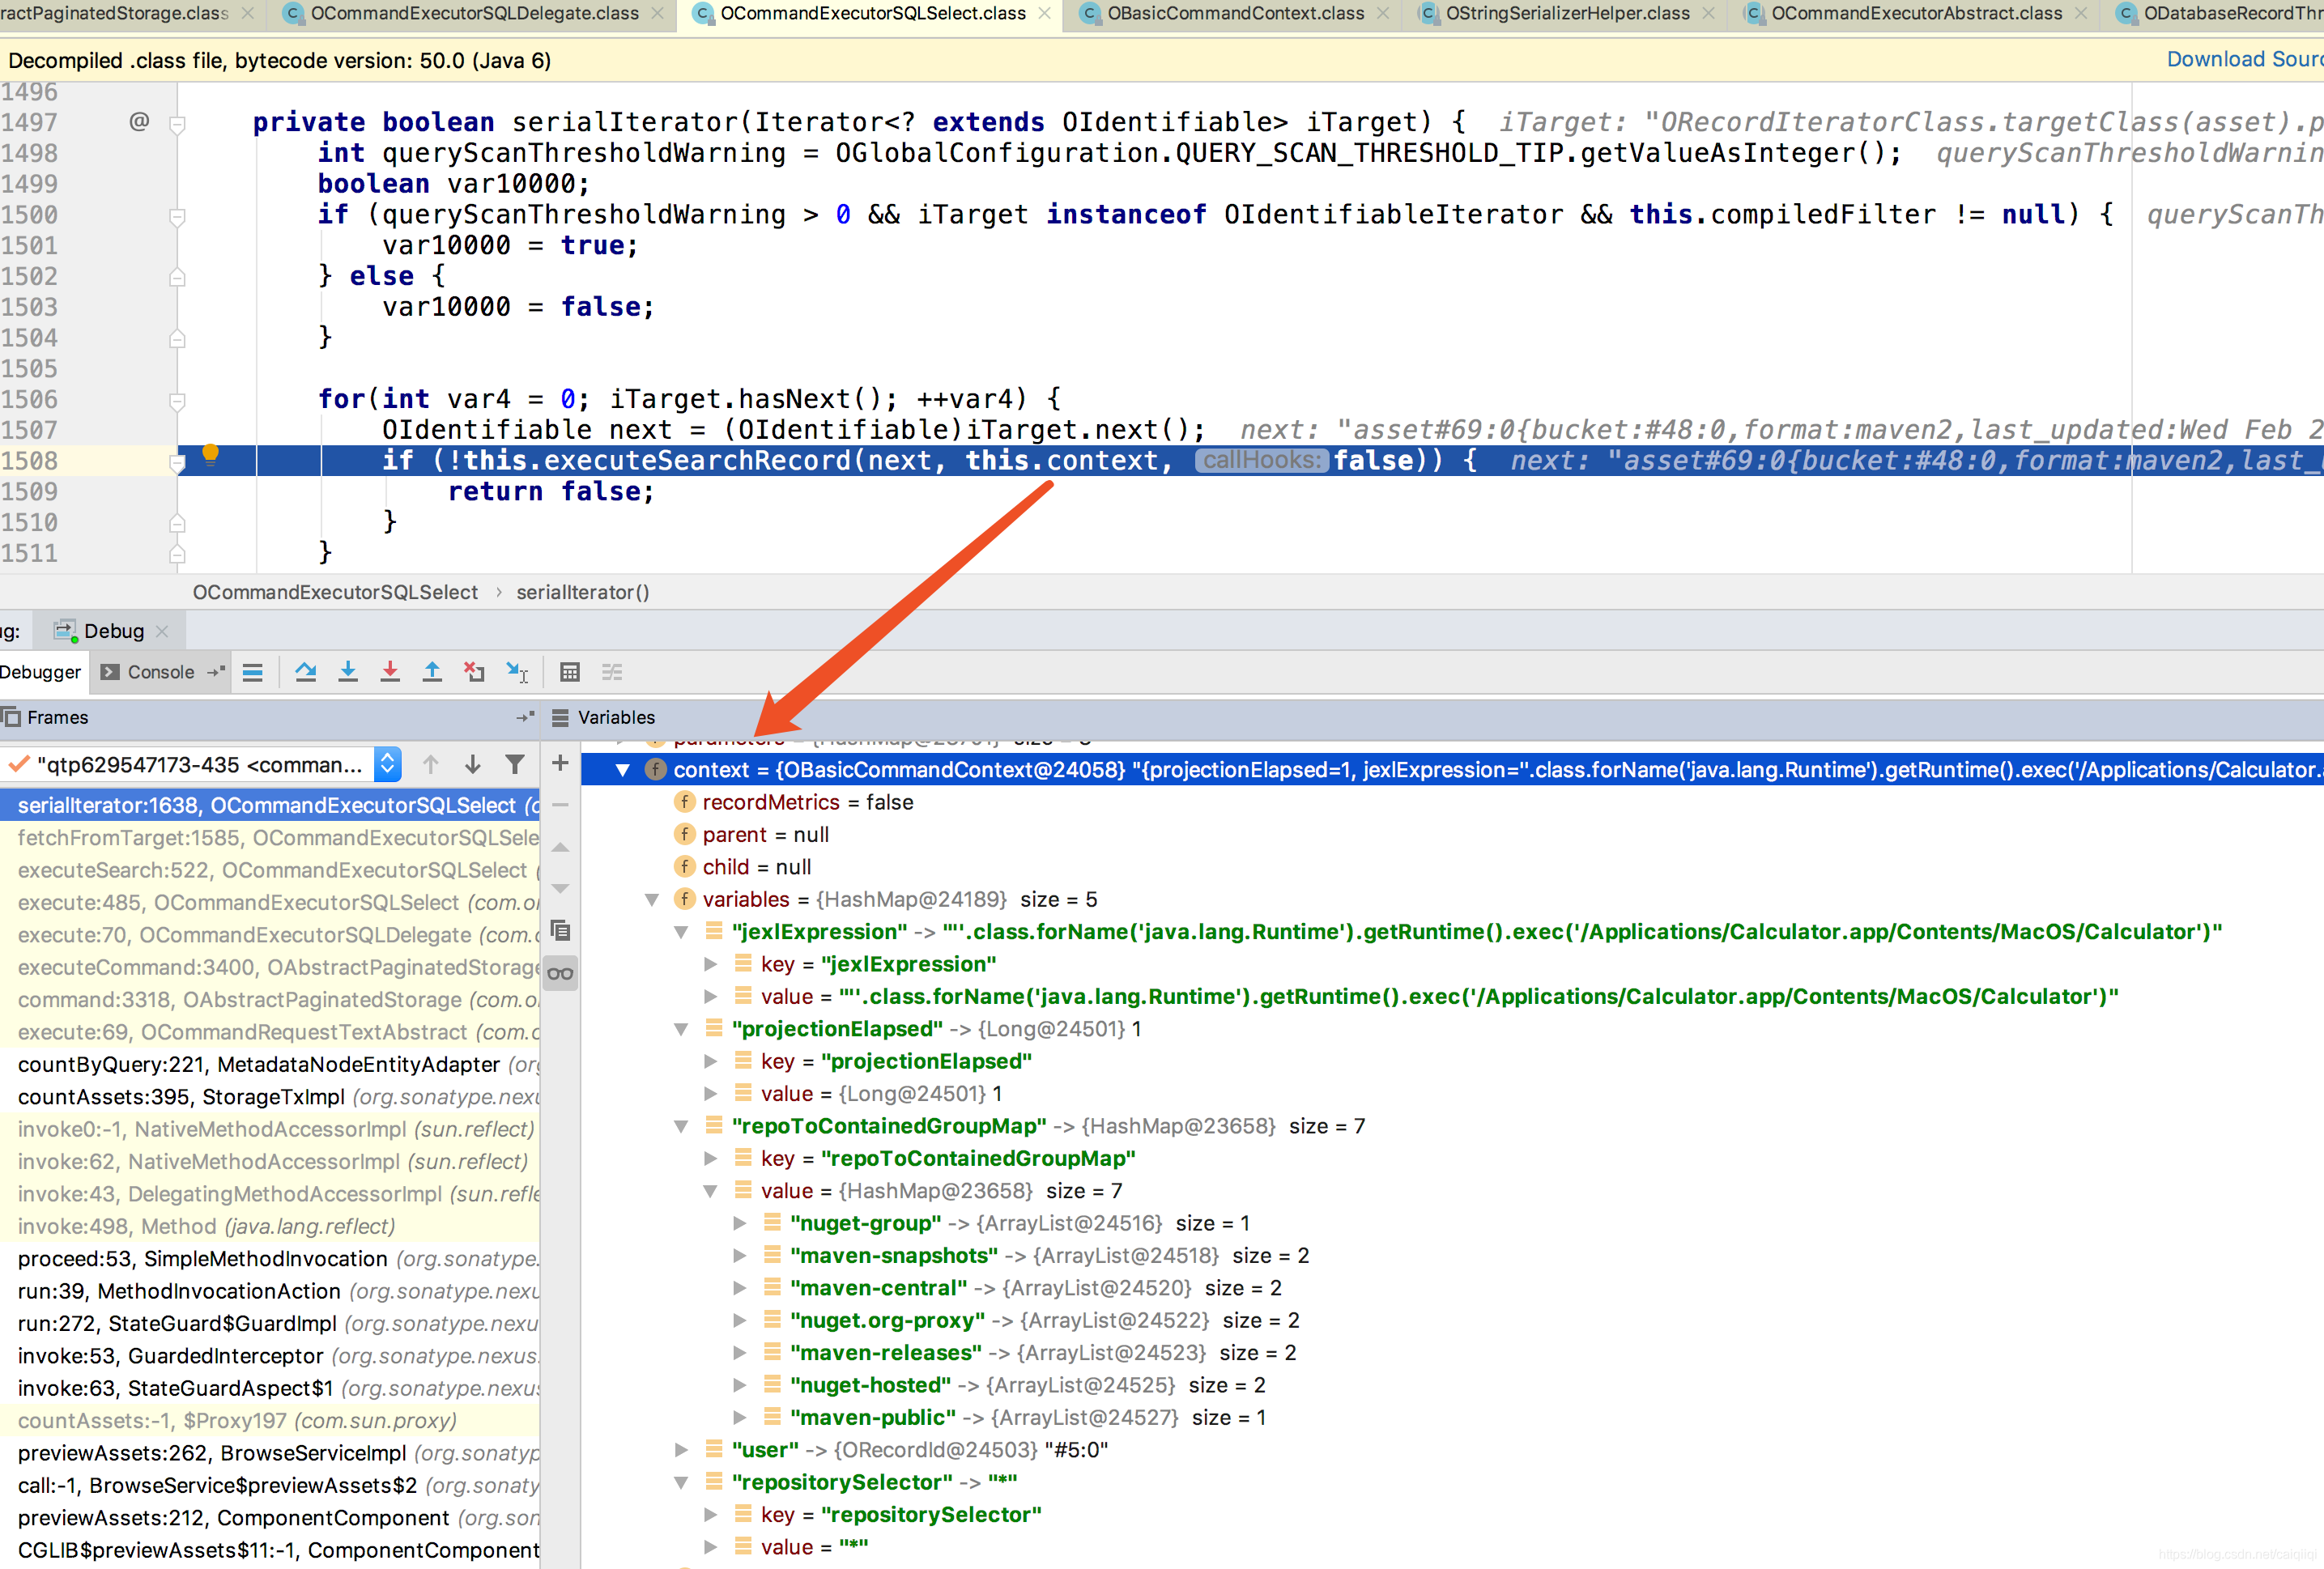Click the Frames panel hide arrow icon
This screenshot has height=1569, width=2324.
[x=525, y=717]
